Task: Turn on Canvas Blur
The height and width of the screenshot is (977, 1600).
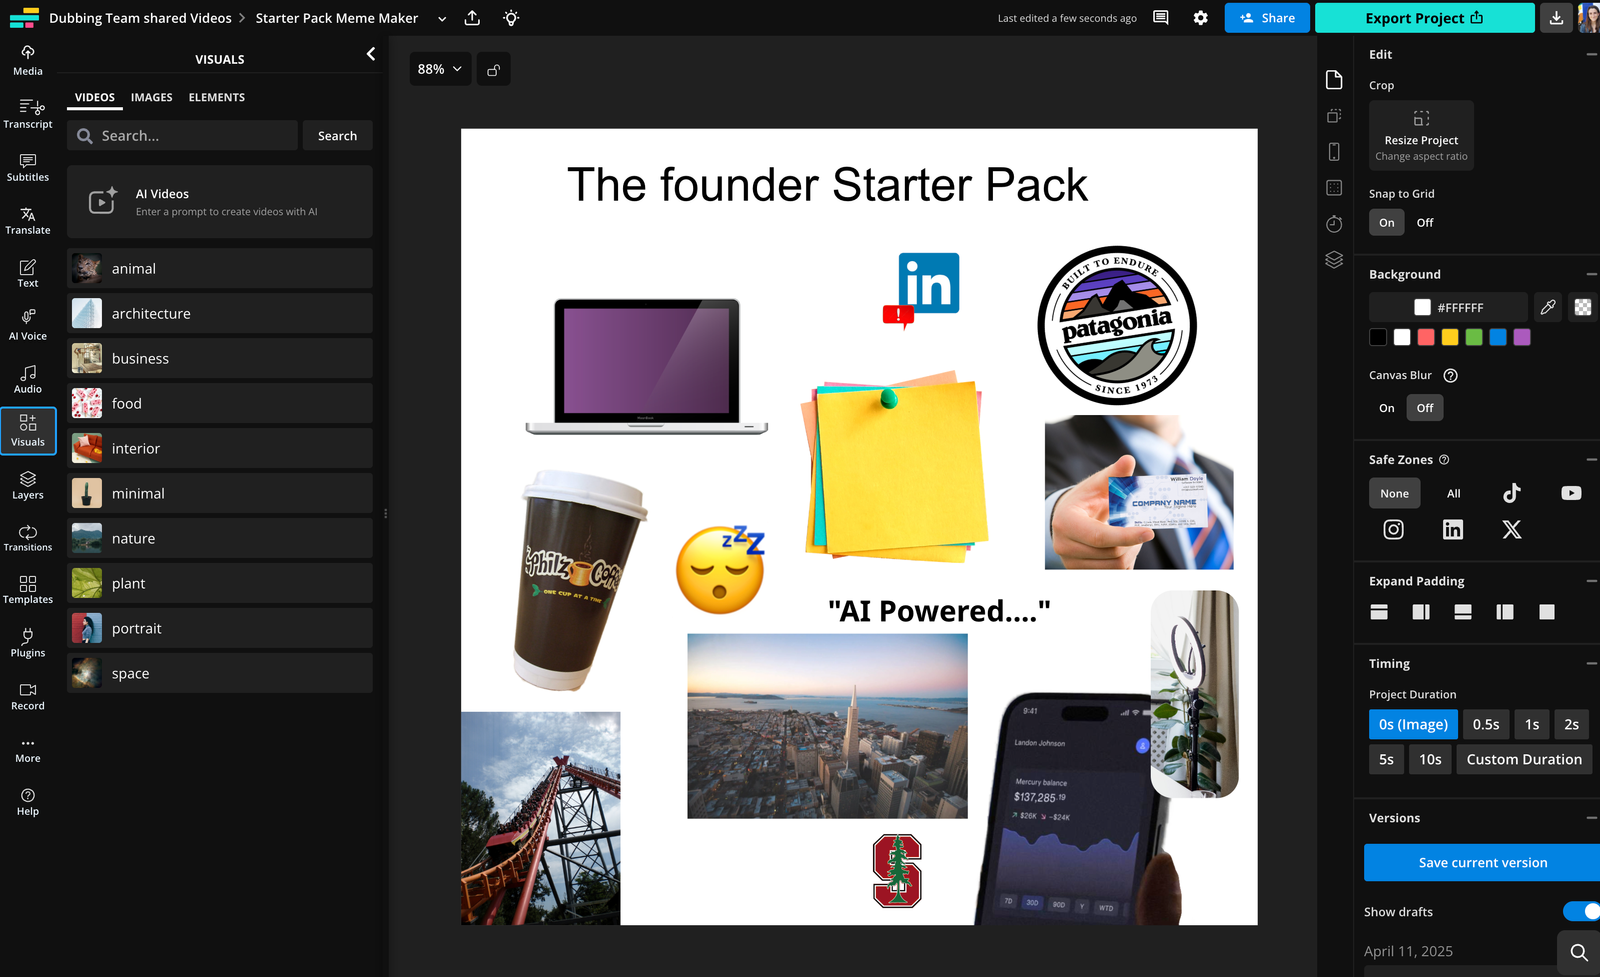Action: click(x=1386, y=407)
